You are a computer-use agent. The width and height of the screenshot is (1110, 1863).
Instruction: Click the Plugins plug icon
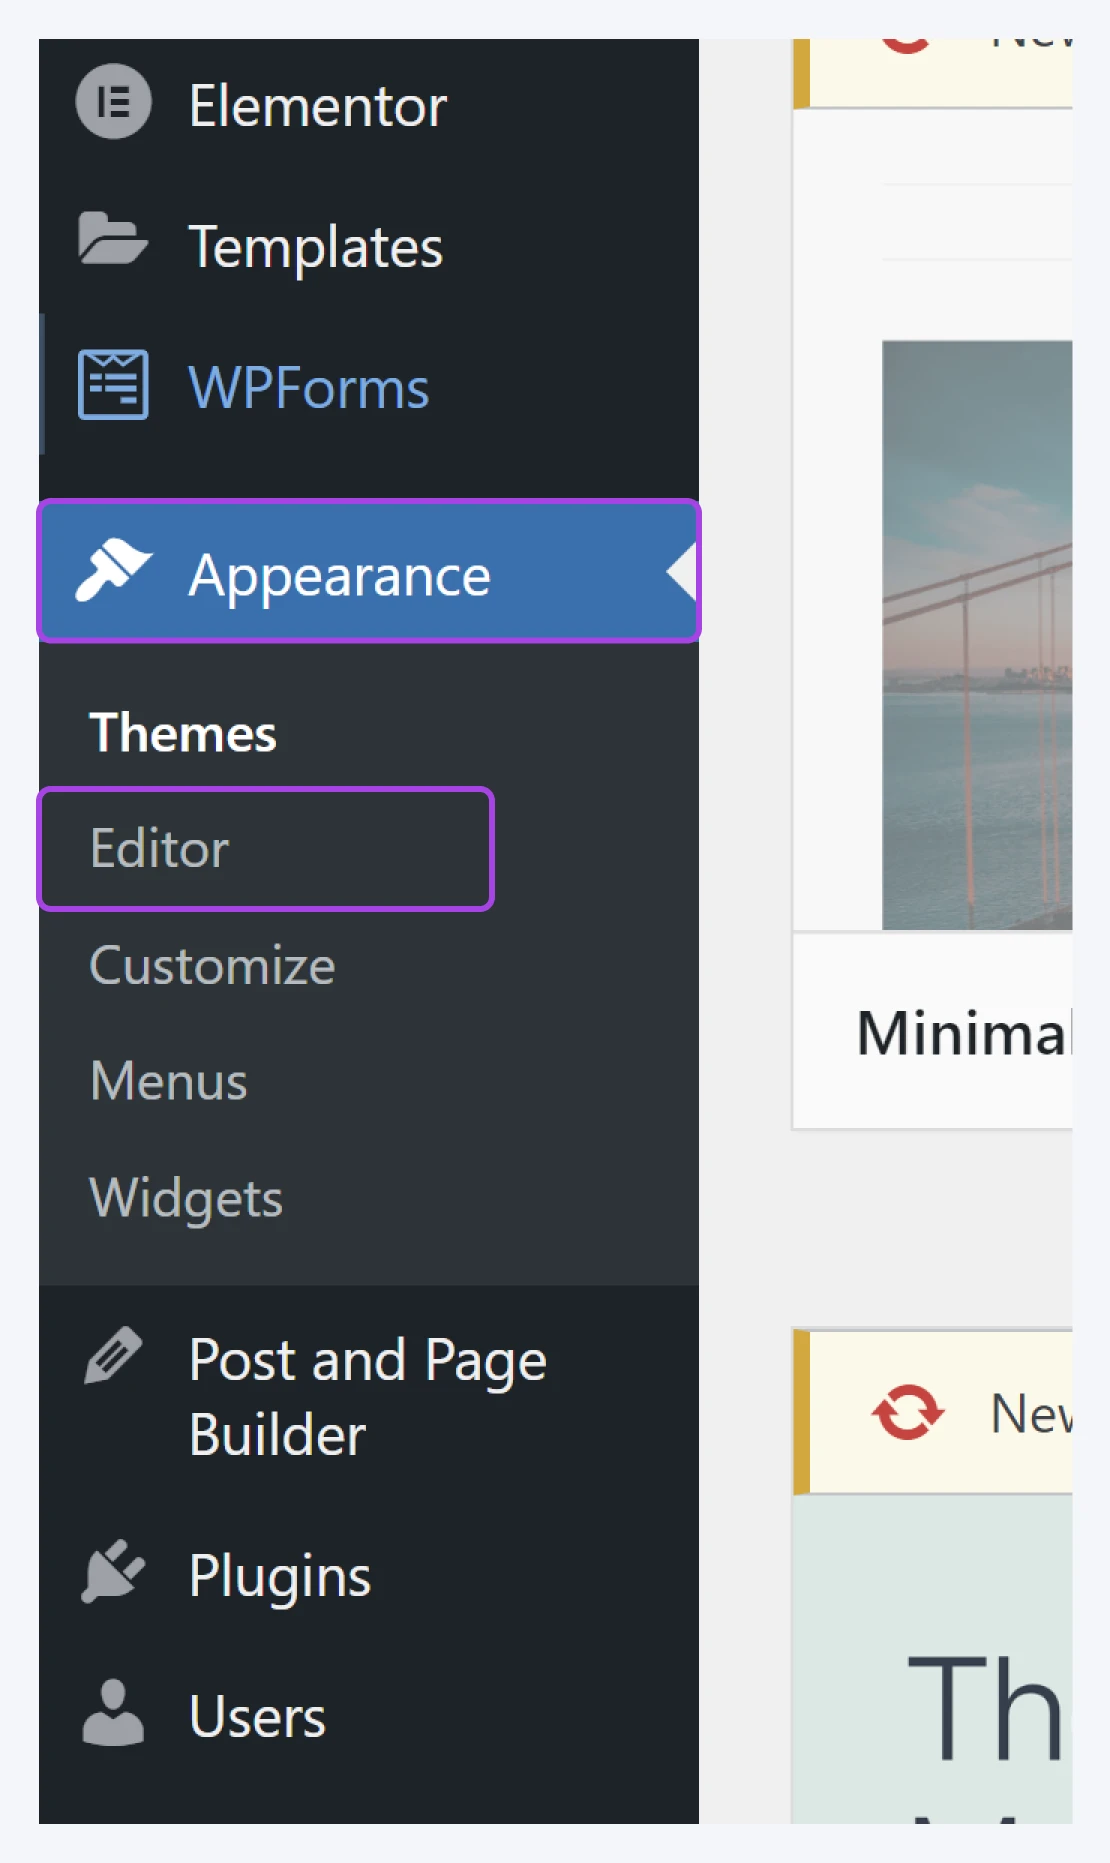click(113, 1572)
